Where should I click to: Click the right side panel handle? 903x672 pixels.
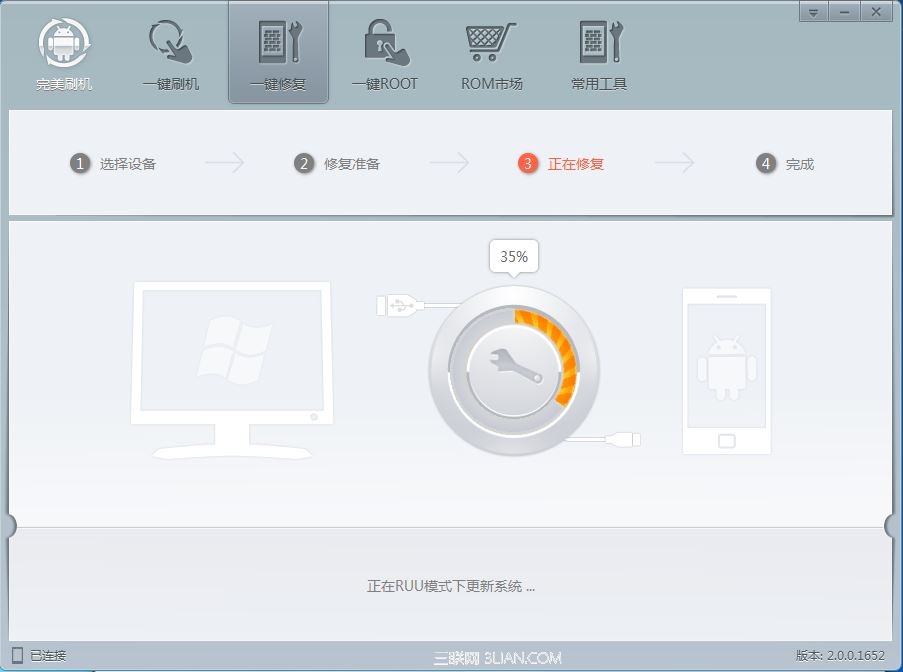click(x=890, y=525)
